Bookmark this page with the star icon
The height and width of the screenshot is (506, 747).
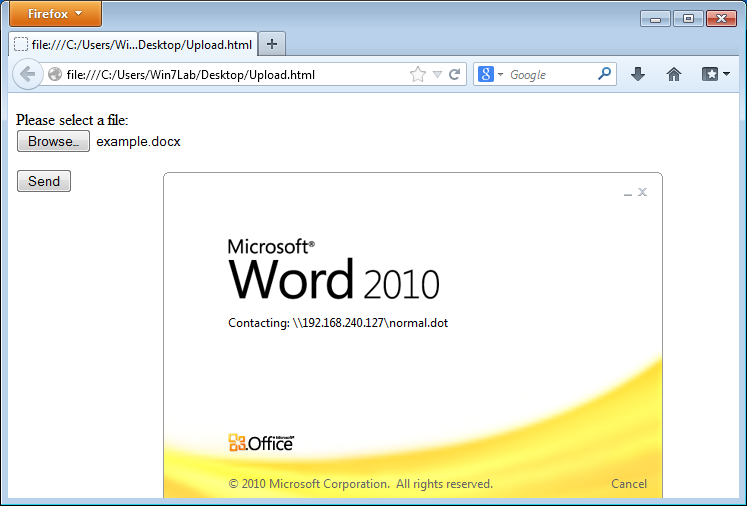[418, 74]
